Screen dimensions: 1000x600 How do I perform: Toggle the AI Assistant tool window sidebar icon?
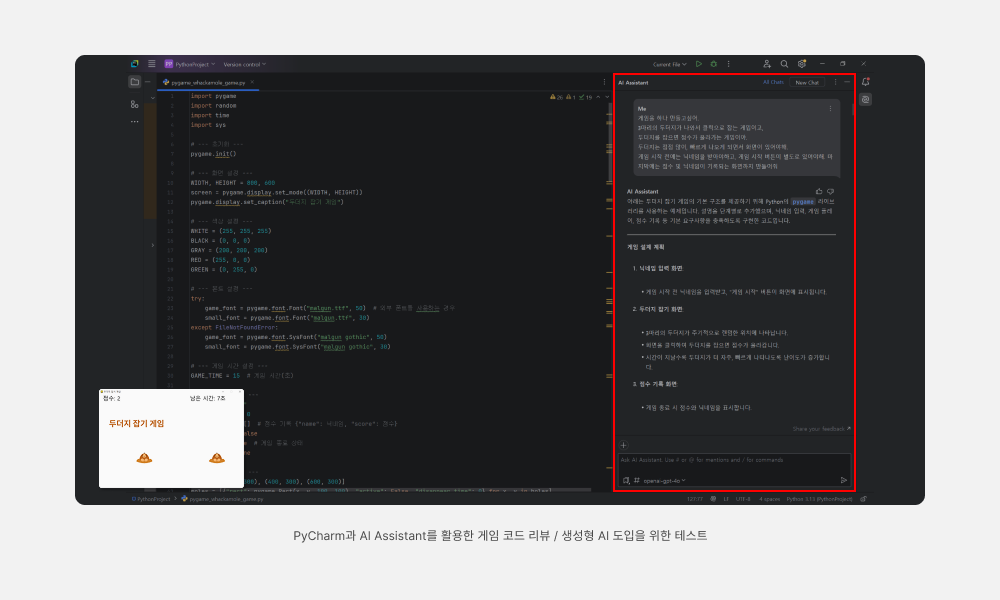coord(865,99)
